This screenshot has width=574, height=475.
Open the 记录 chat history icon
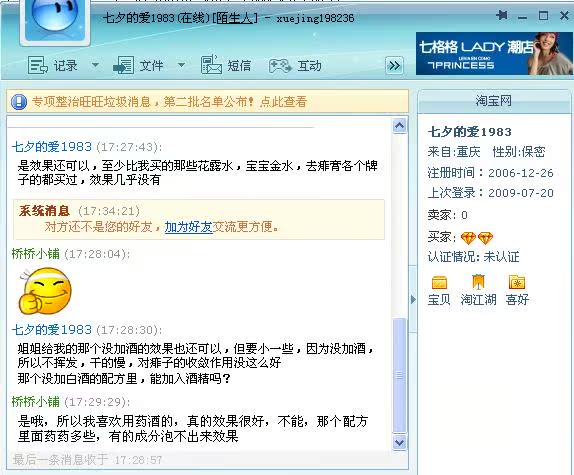coord(38,66)
